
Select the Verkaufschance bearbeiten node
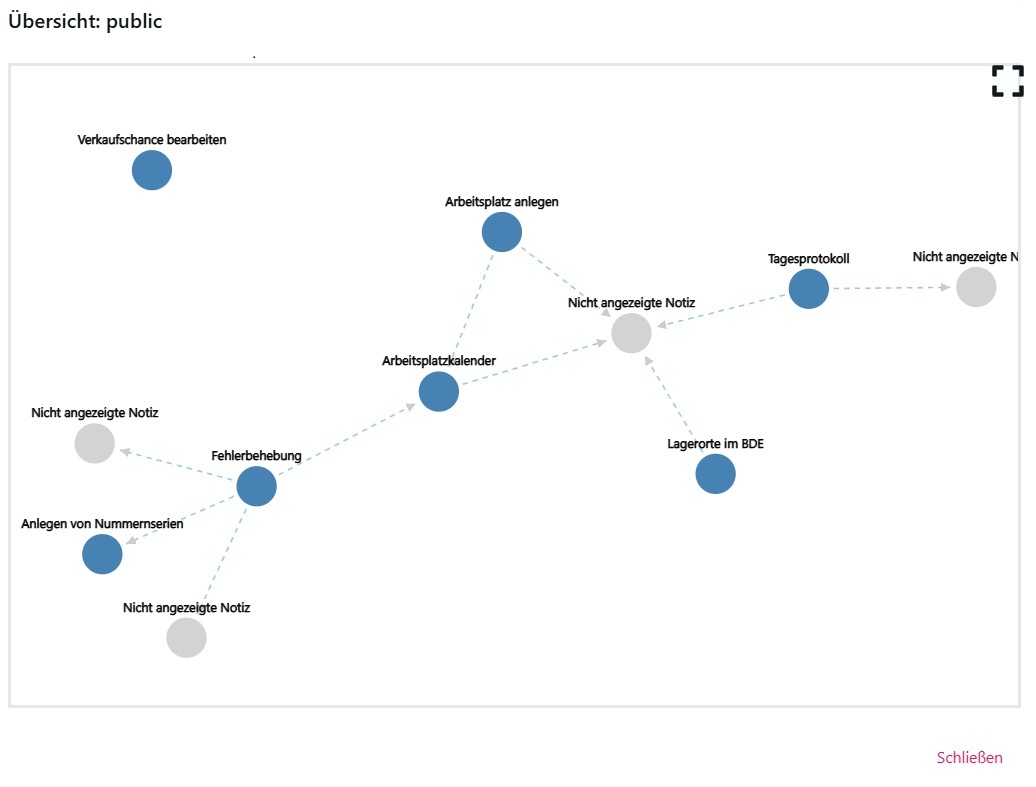tap(150, 170)
